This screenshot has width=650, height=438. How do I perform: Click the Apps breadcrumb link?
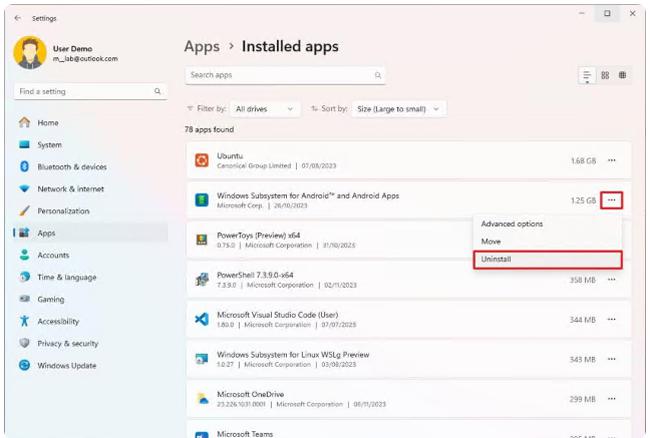203,47
